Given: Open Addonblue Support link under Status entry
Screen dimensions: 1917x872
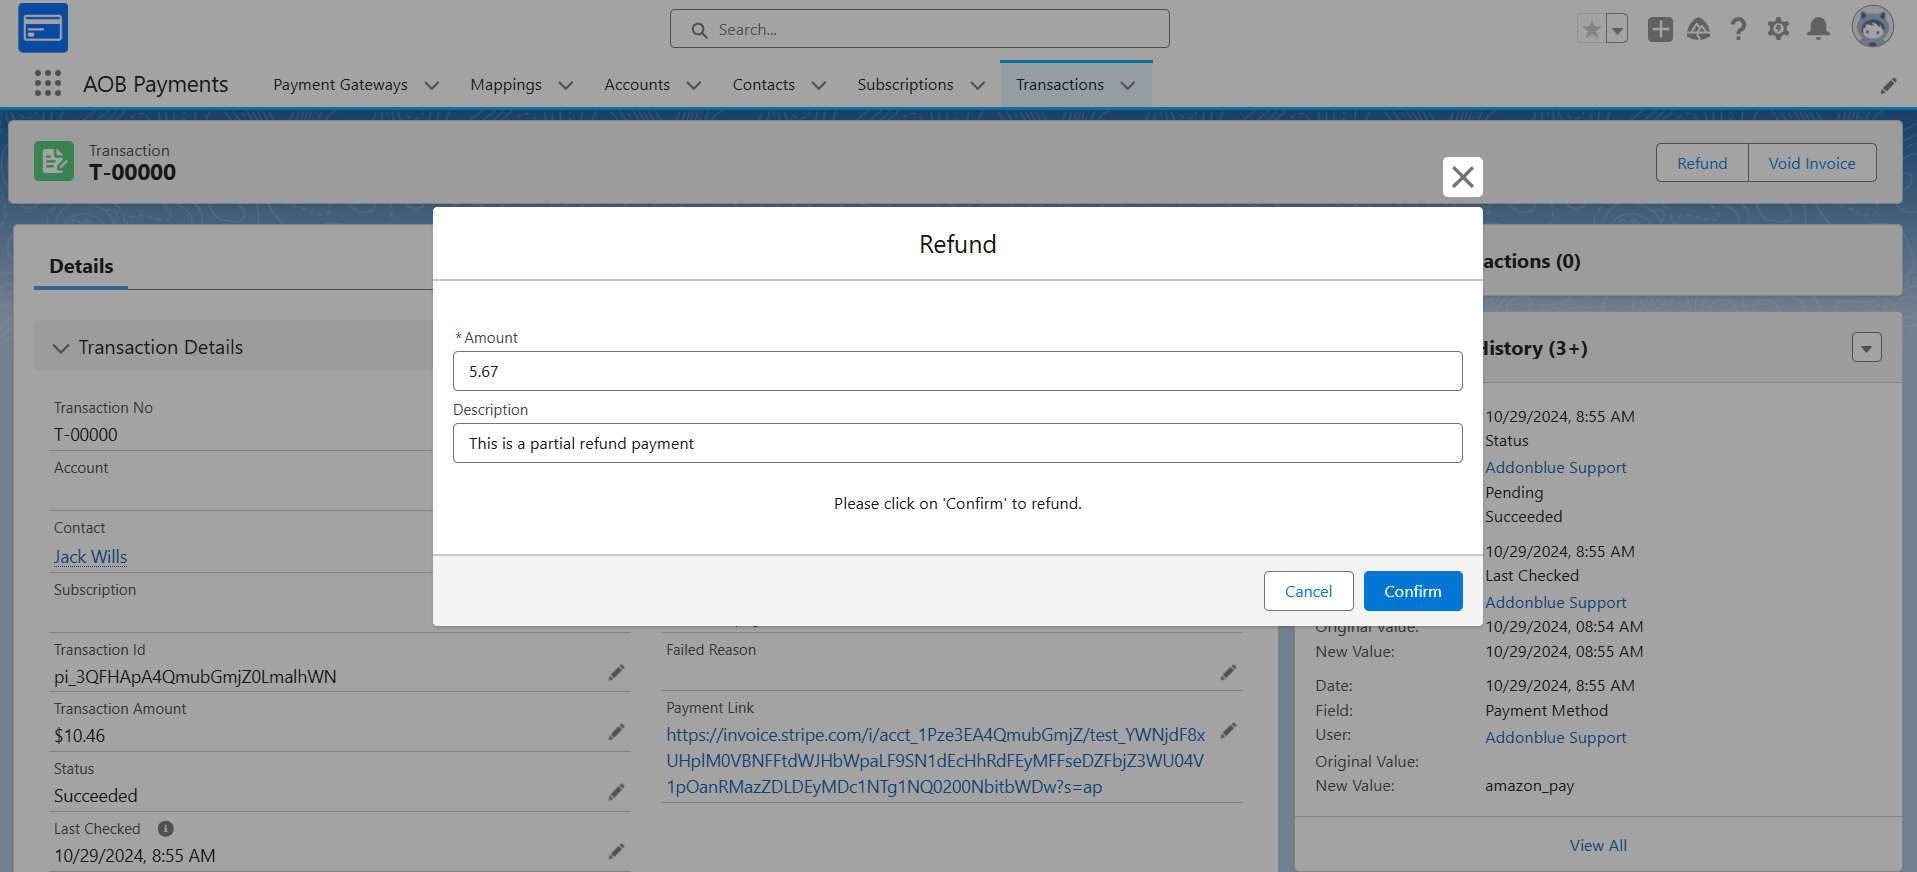Looking at the screenshot, I should [x=1555, y=467].
